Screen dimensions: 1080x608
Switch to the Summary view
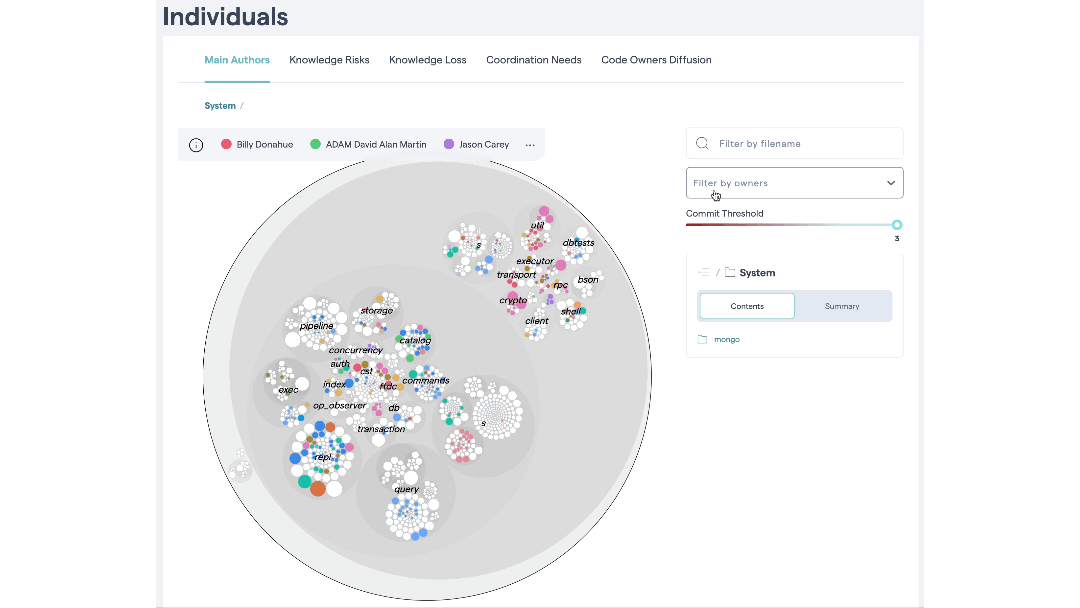843,306
